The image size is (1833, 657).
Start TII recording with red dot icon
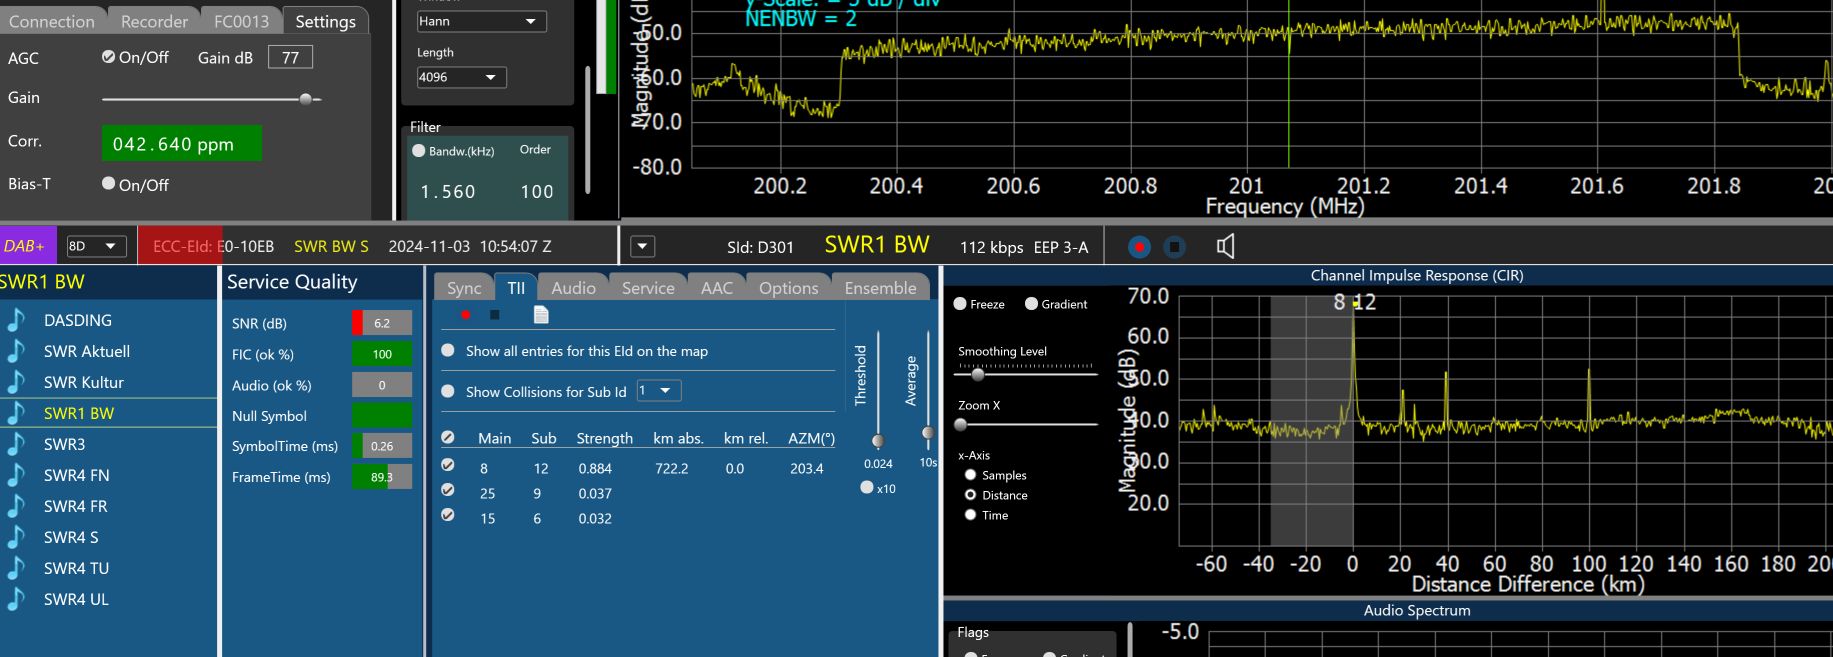tap(466, 315)
